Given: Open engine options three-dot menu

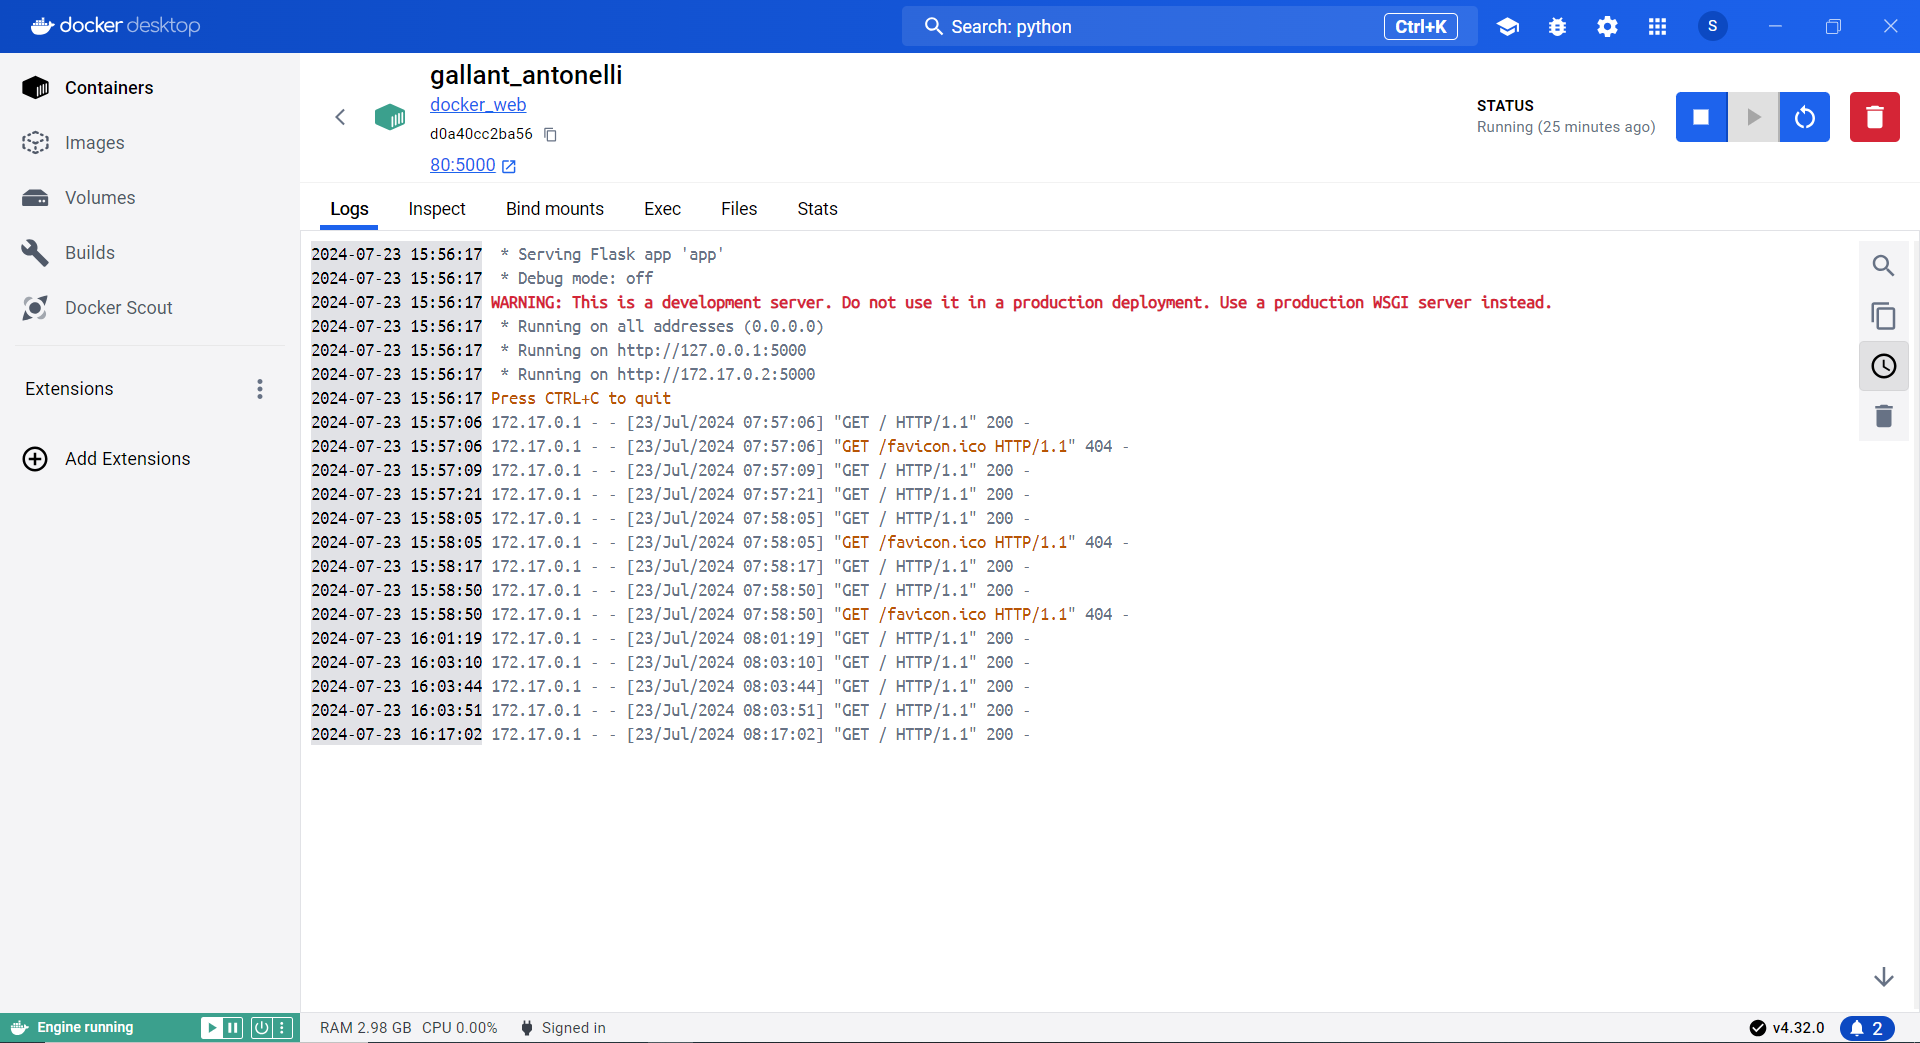Looking at the screenshot, I should [x=283, y=1027].
